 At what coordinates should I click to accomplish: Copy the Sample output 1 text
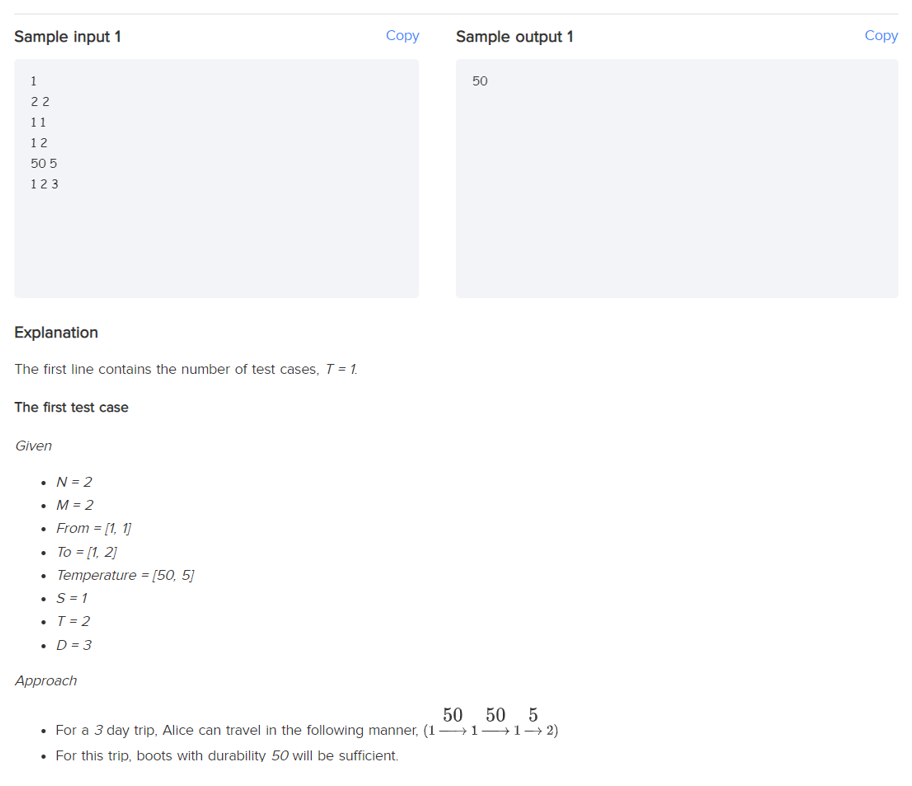click(881, 36)
